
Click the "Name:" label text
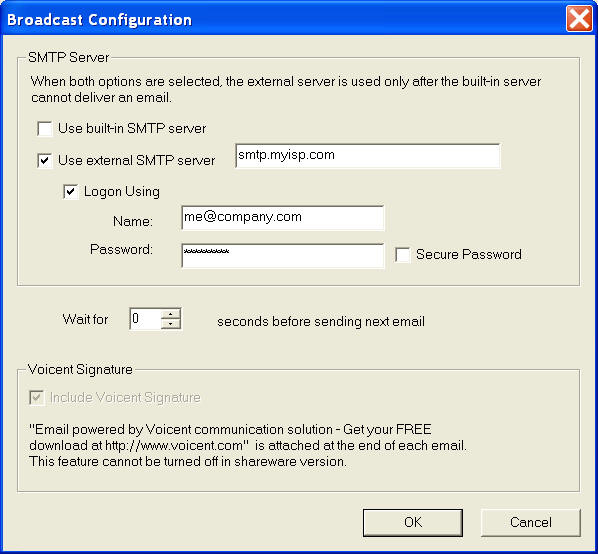tap(133, 222)
